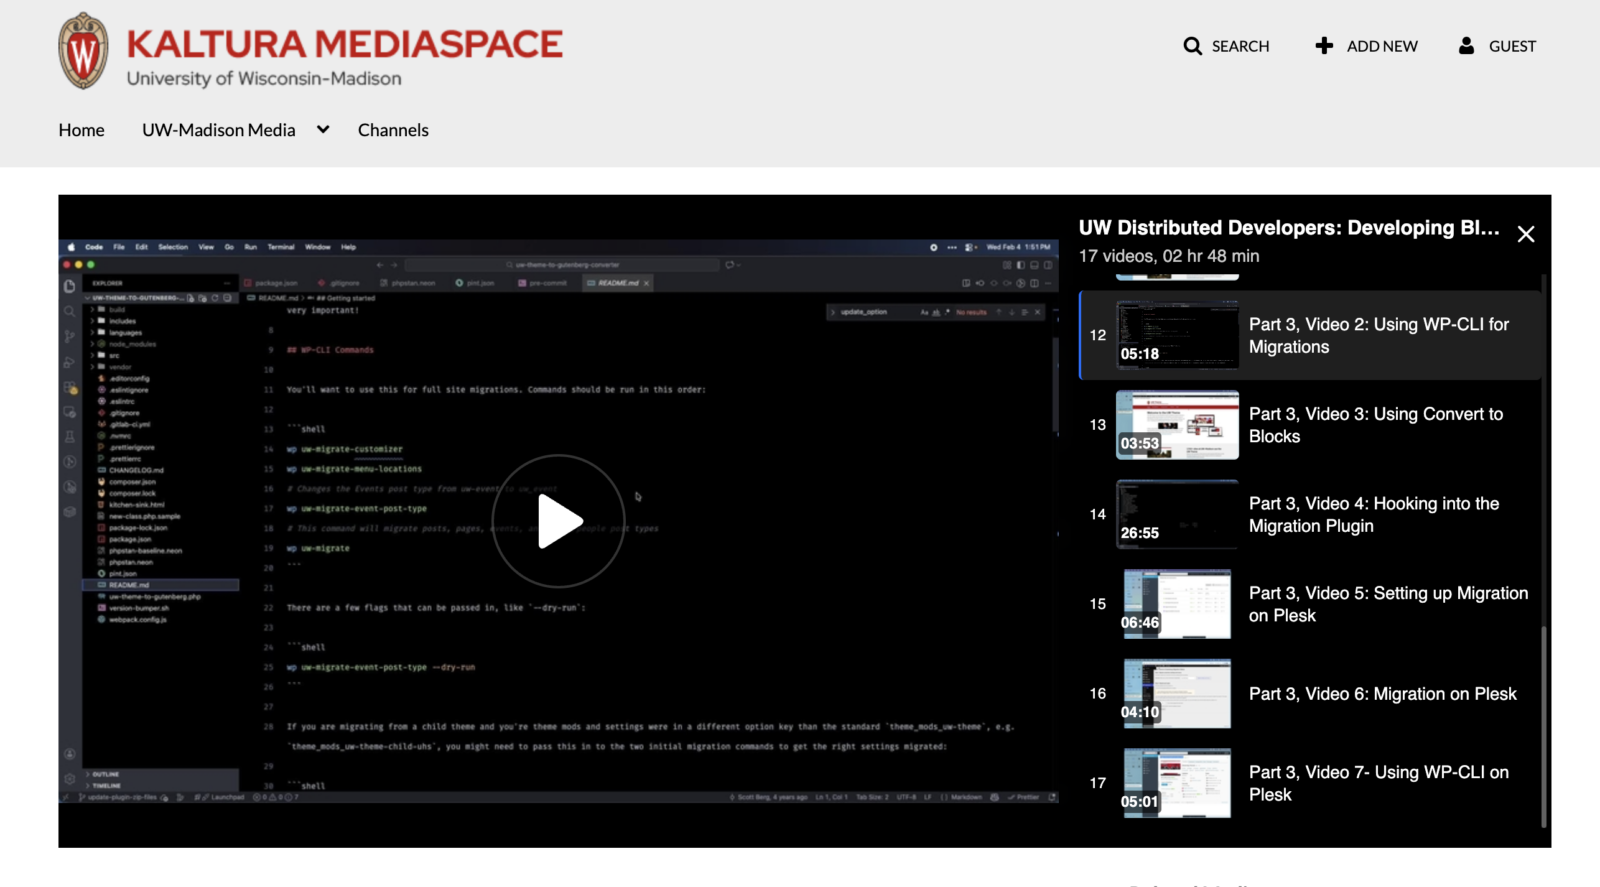Open 'Part 3, Video 3: Using Convert to Blocks'
The image size is (1600, 887).
[x=1376, y=425]
